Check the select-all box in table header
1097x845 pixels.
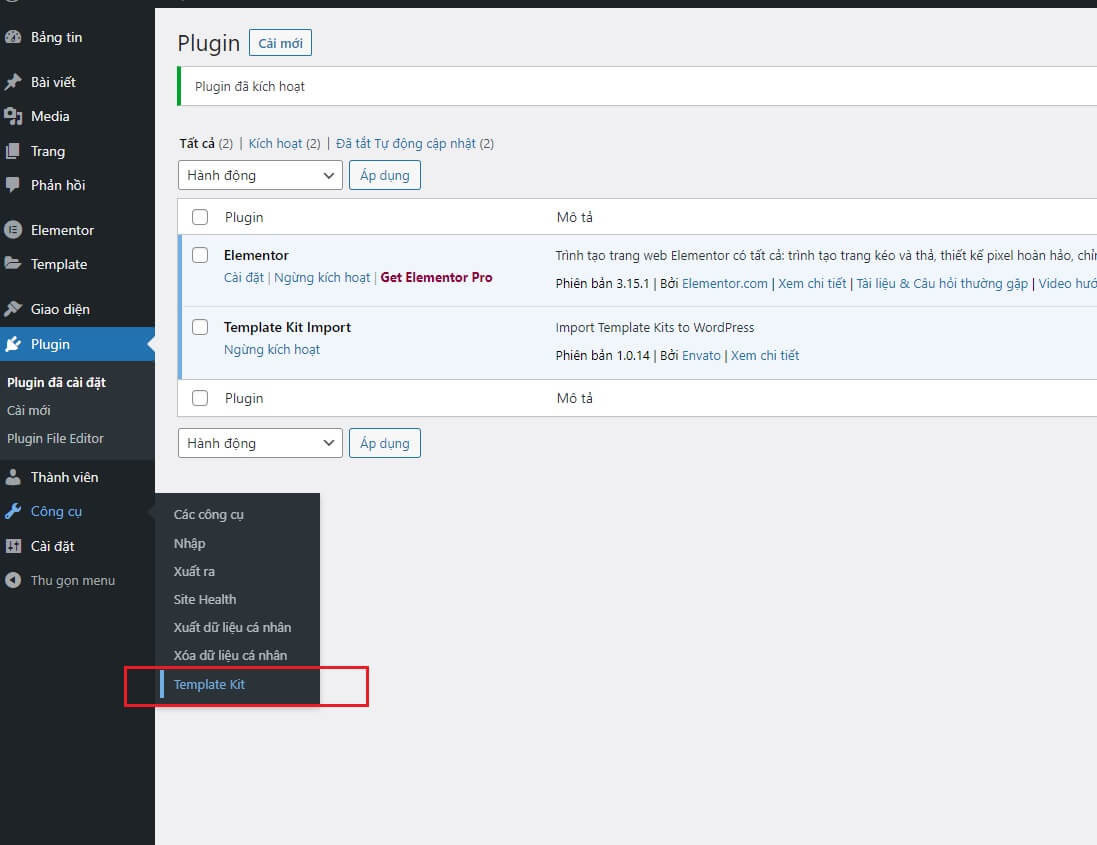tap(200, 217)
